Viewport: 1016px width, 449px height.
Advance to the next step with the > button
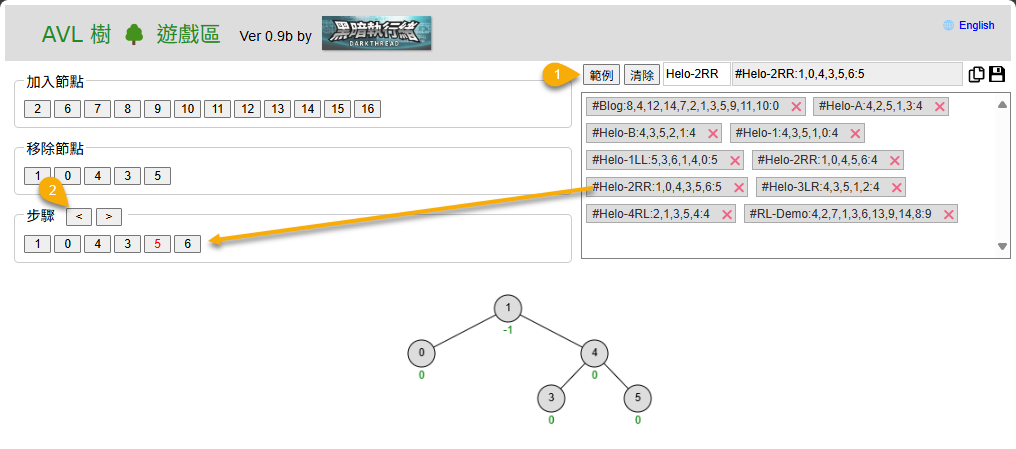pos(109,216)
